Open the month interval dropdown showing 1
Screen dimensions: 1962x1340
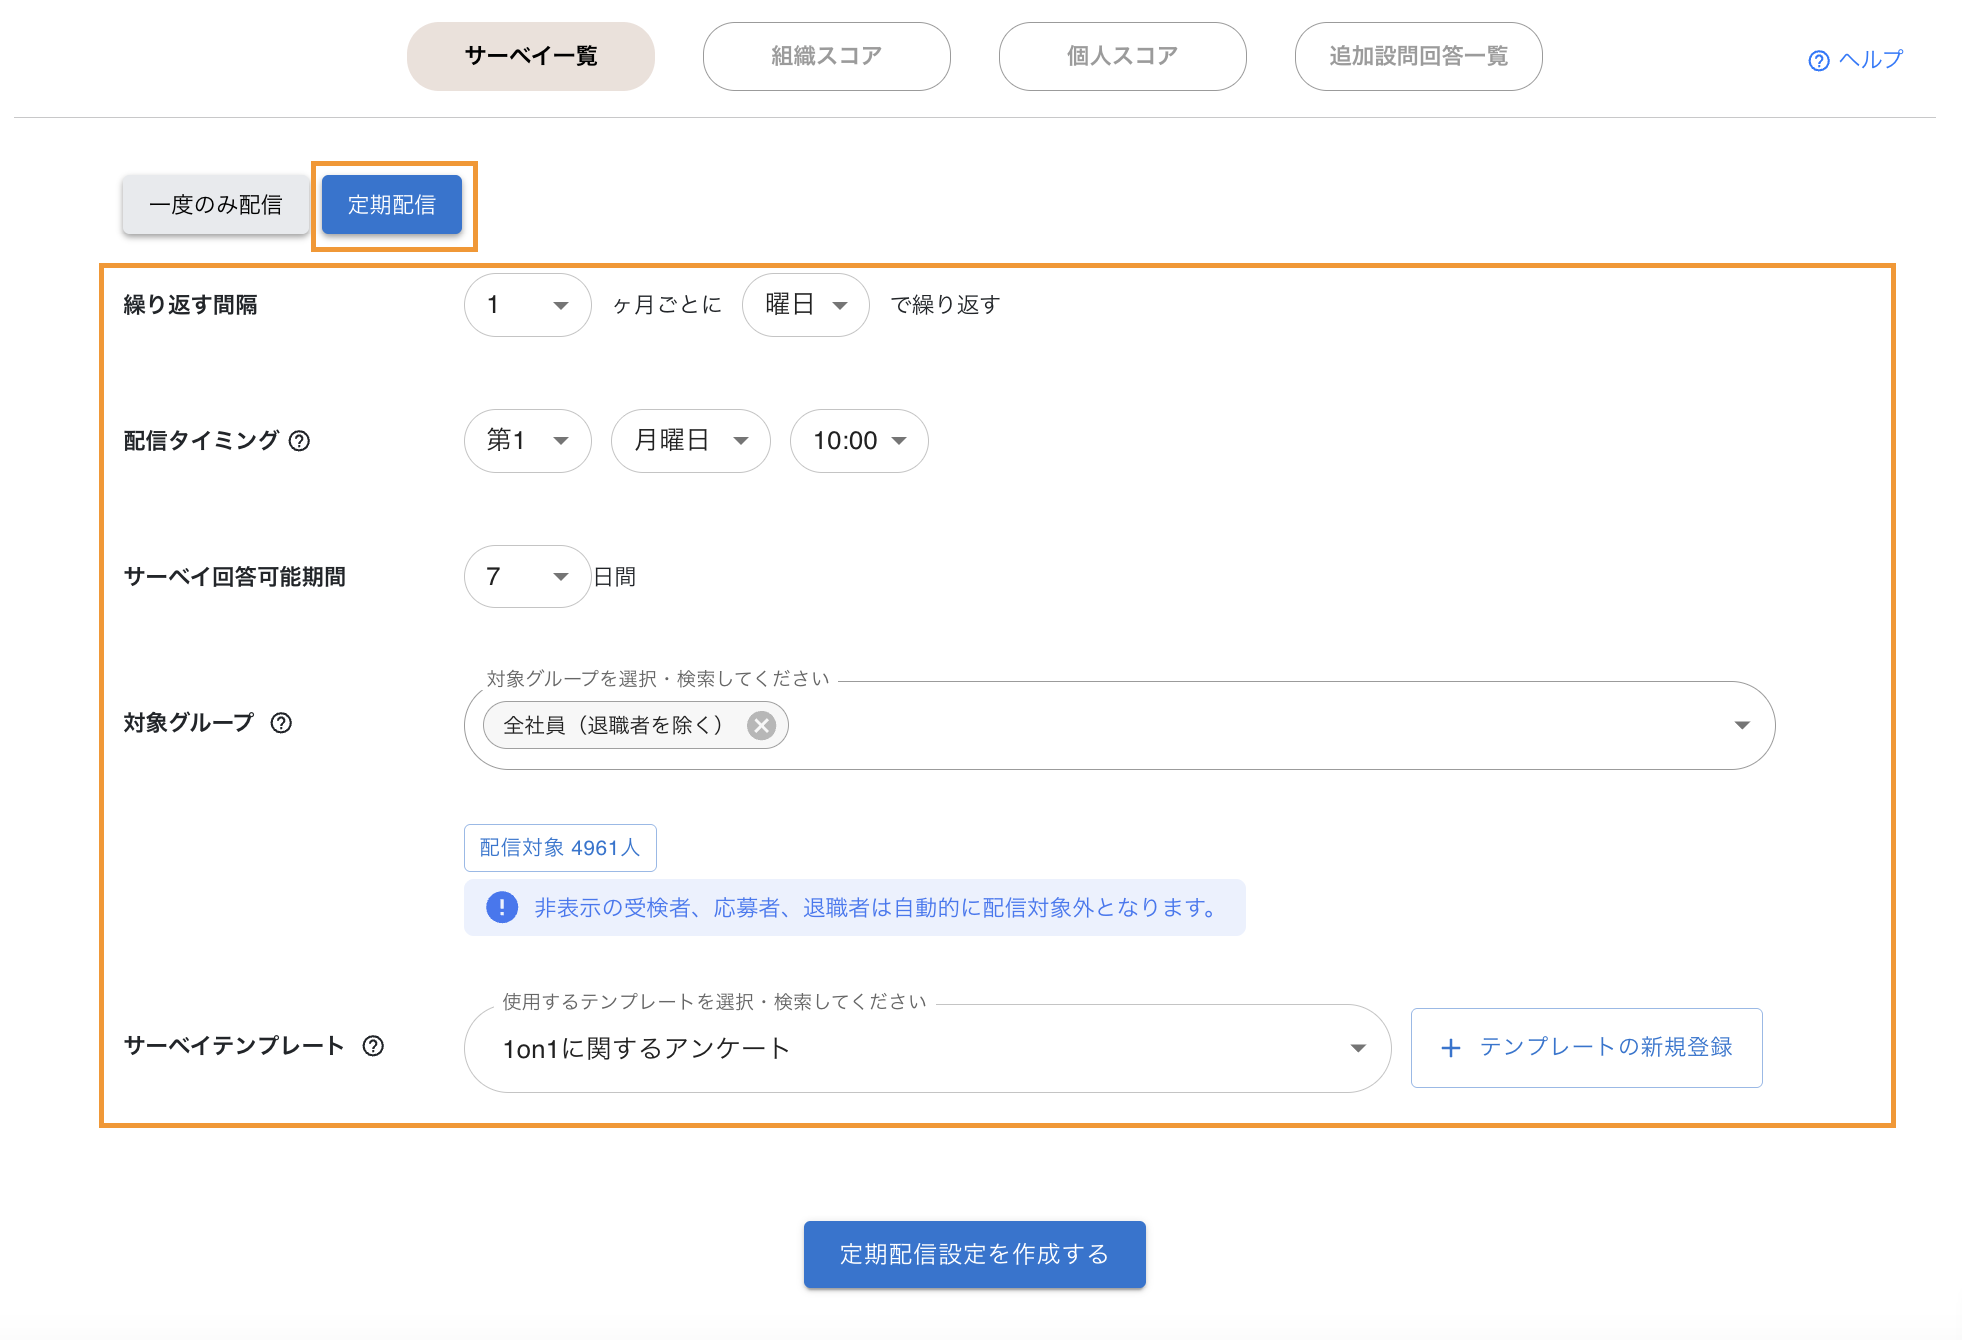(527, 305)
